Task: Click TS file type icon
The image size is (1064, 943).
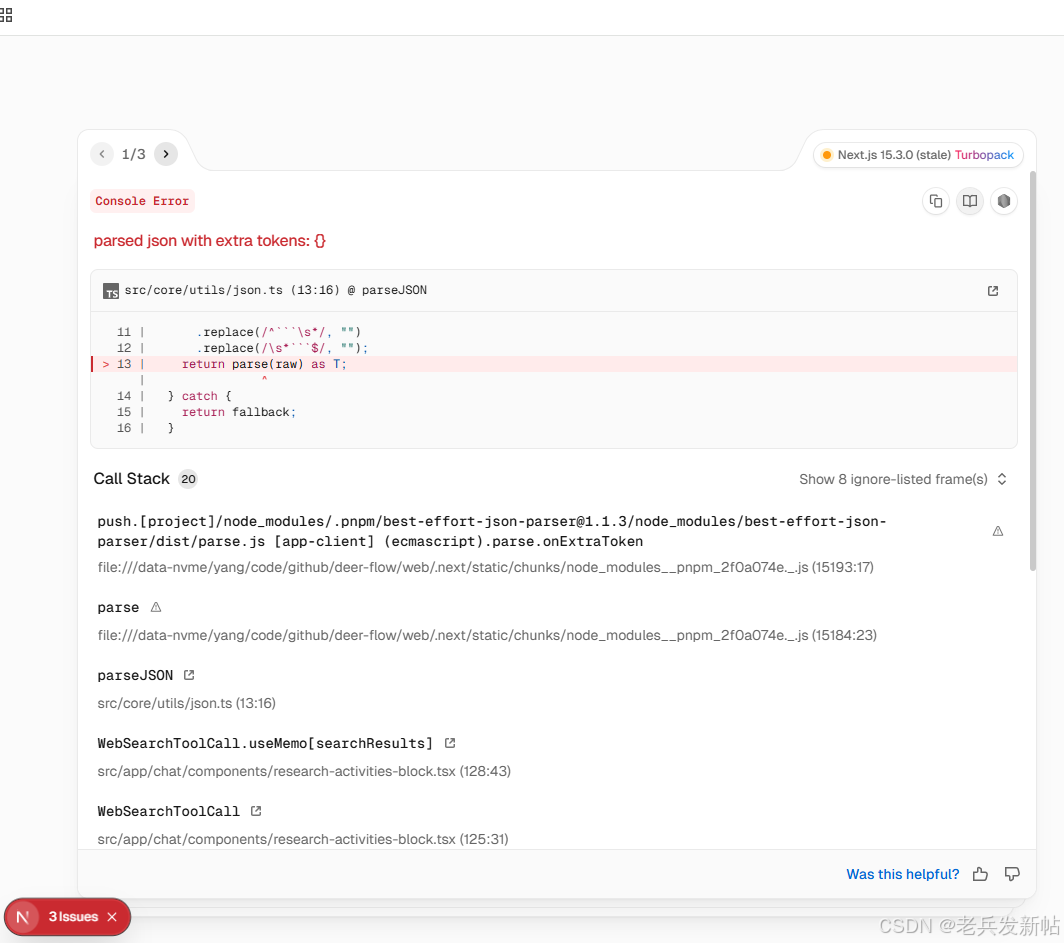Action: click(x=111, y=291)
